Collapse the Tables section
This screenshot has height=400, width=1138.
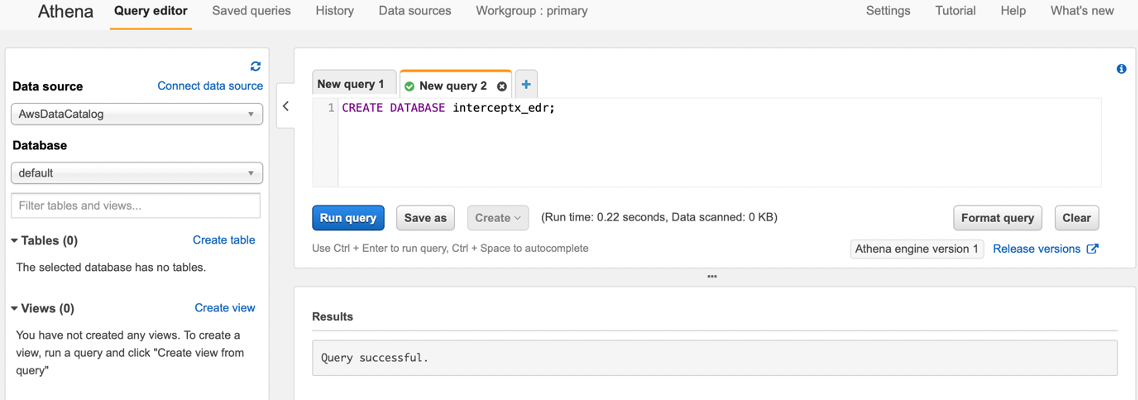[x=14, y=241]
